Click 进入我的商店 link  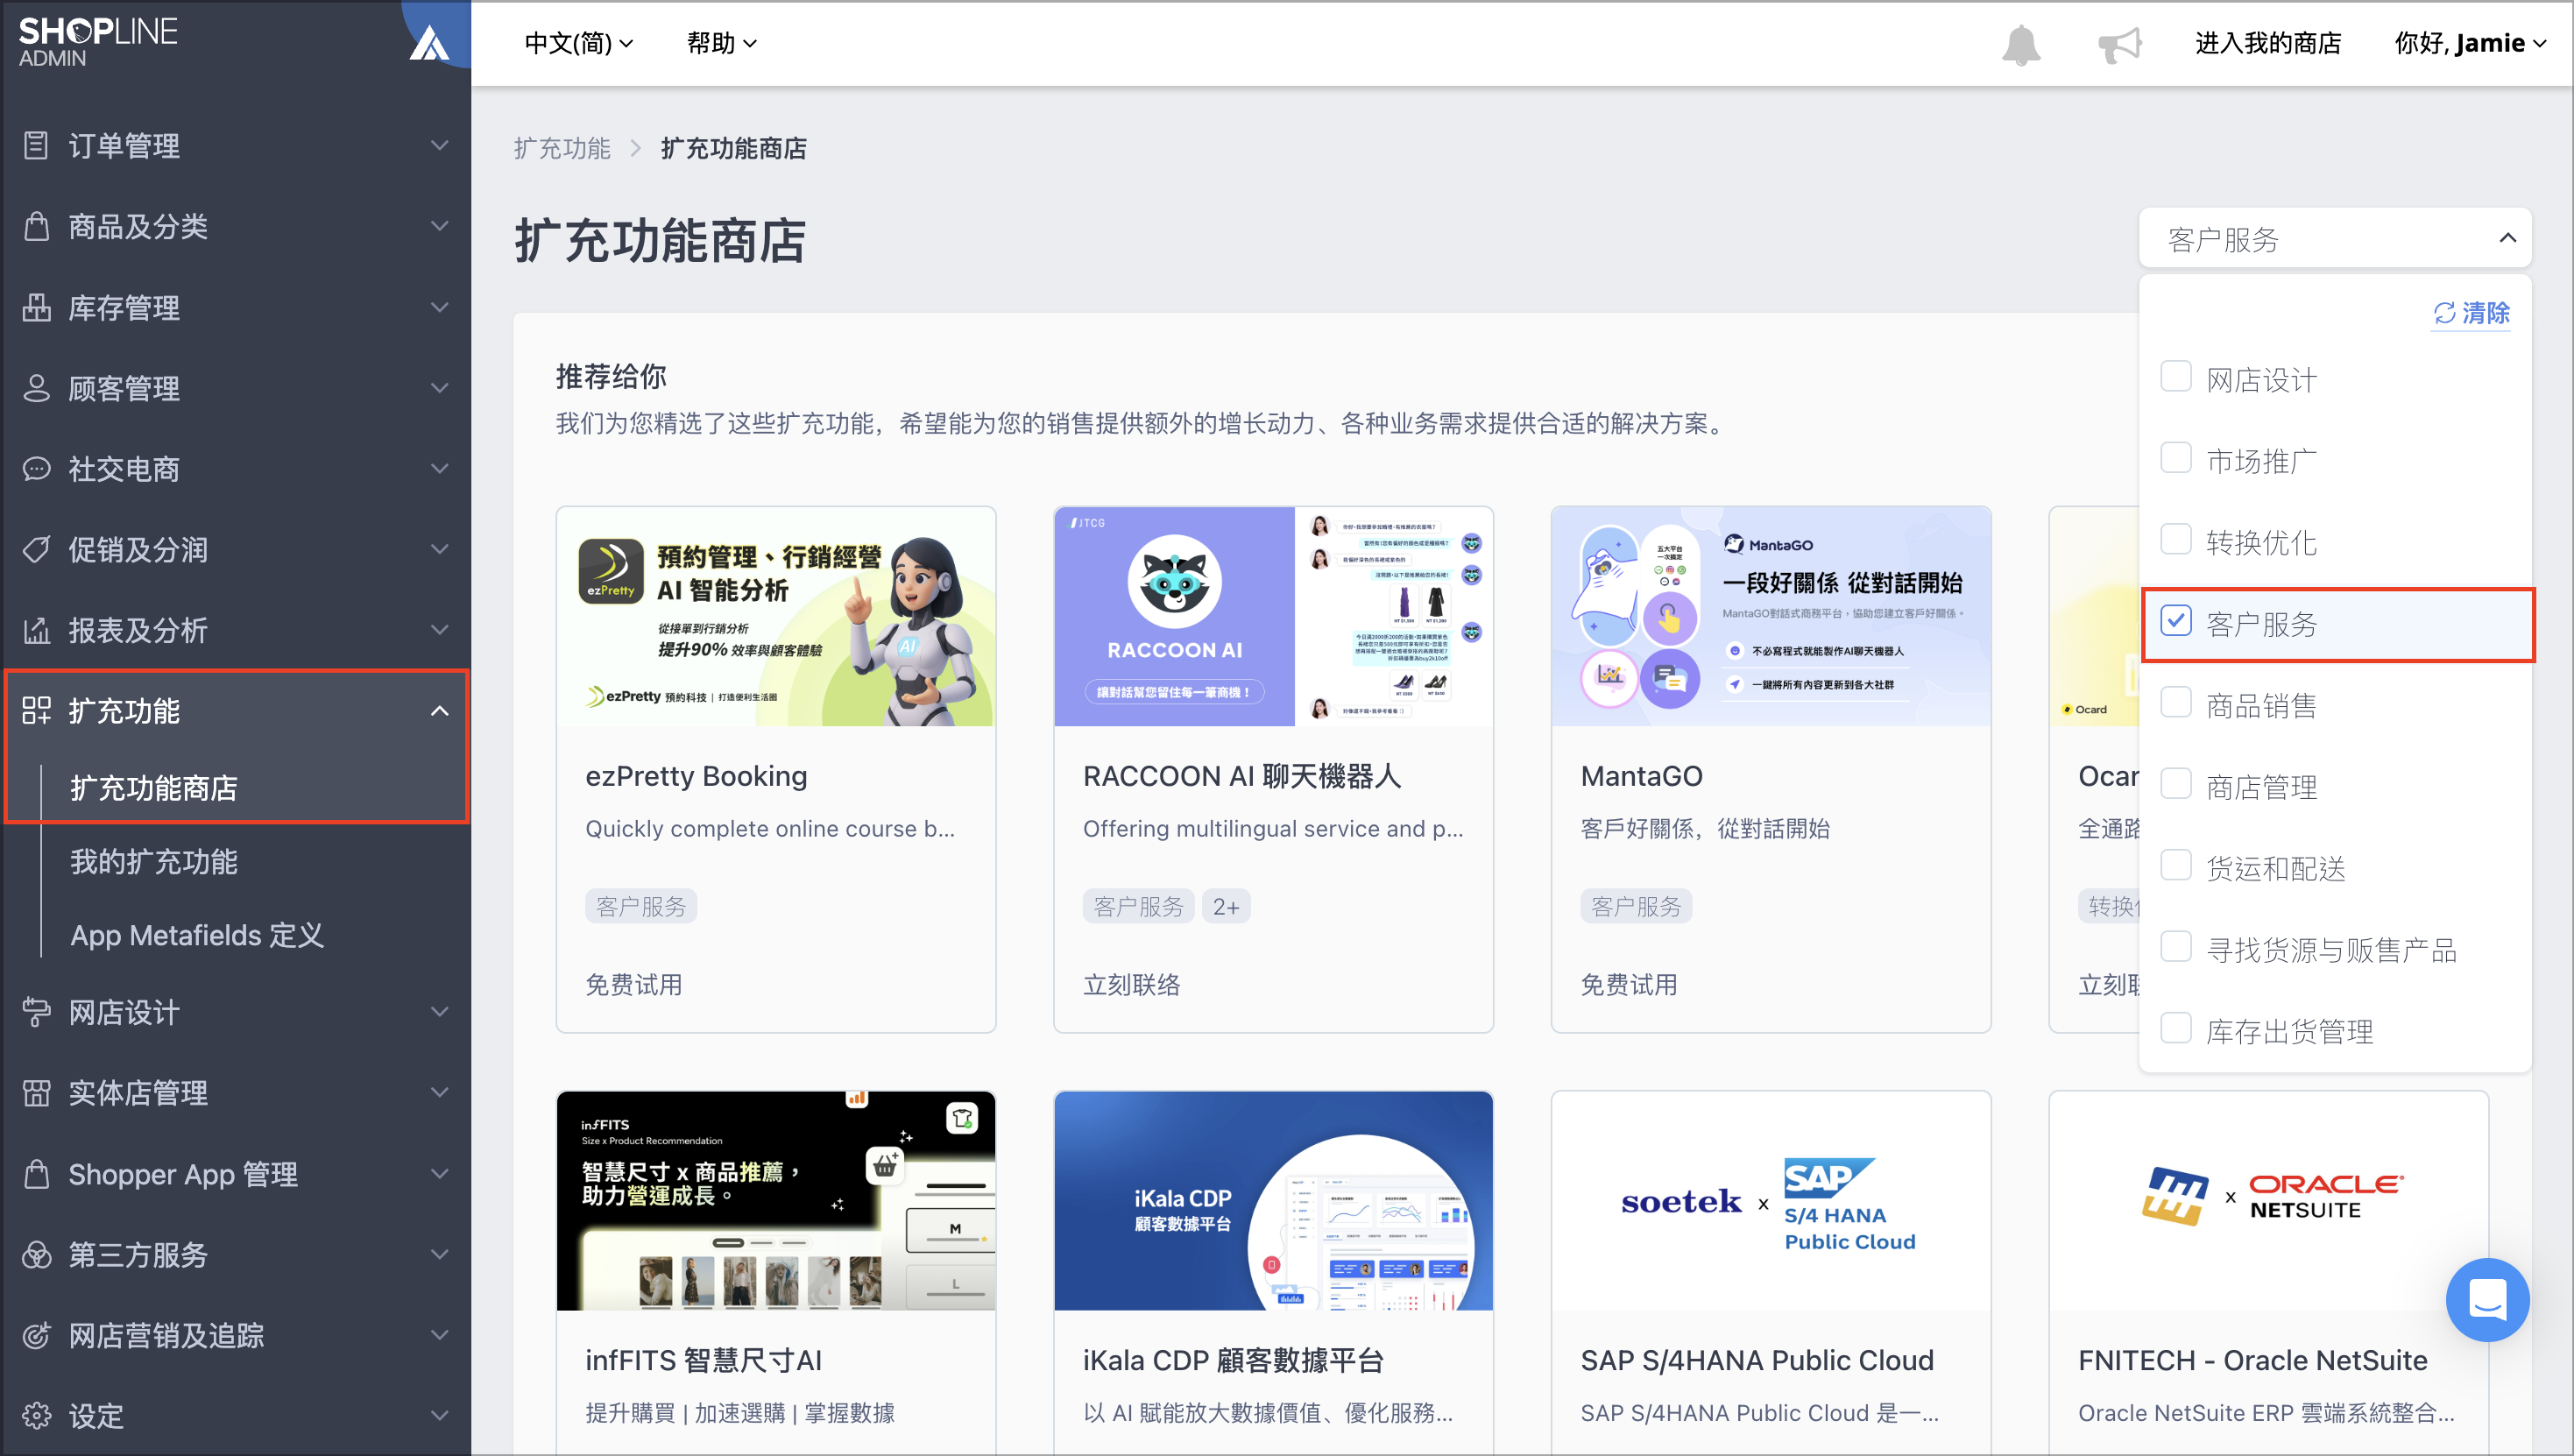point(2267,43)
